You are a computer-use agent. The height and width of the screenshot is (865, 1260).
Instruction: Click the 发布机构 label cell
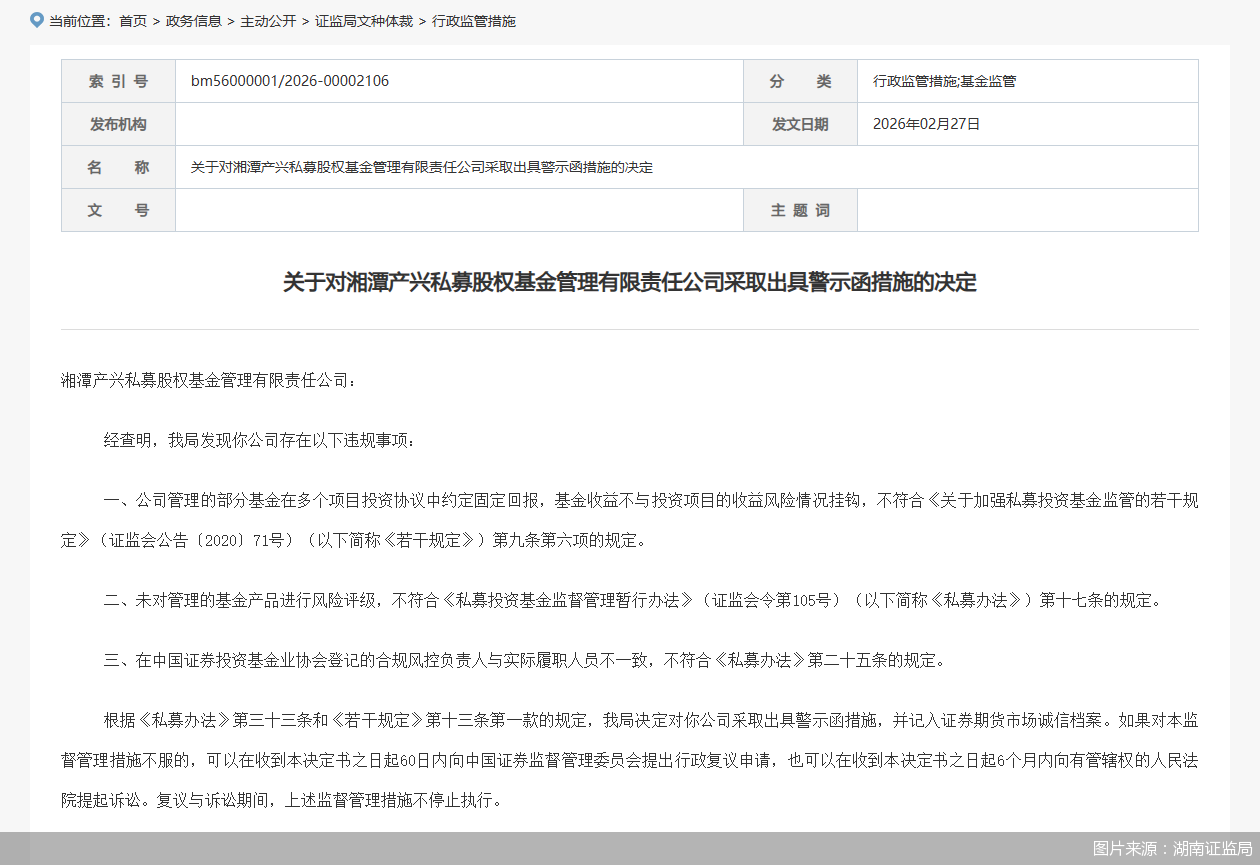[x=118, y=124]
